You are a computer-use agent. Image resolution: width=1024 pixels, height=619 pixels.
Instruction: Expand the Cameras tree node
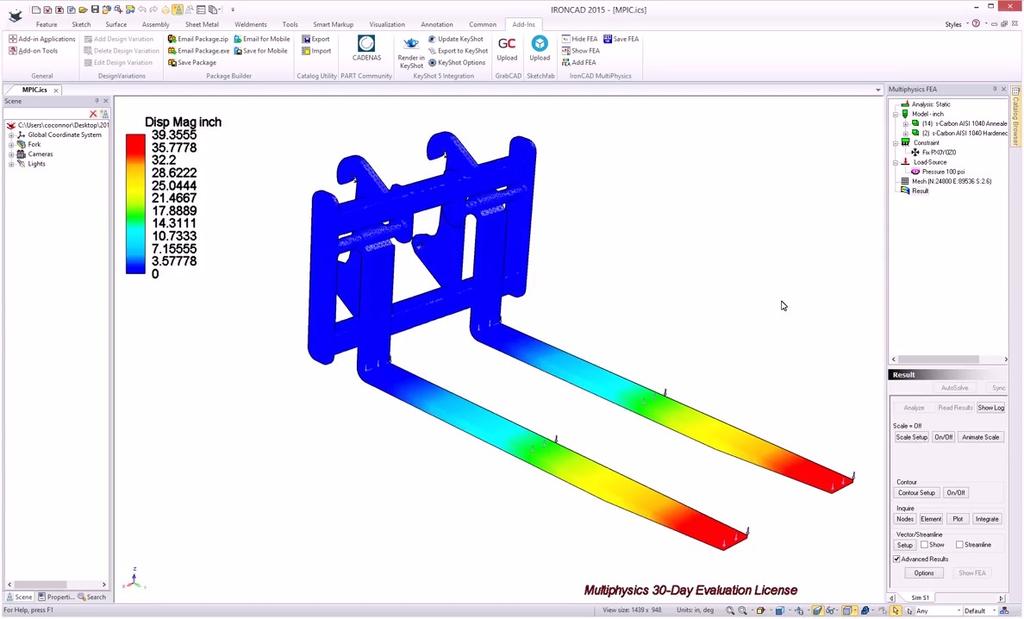11,155
